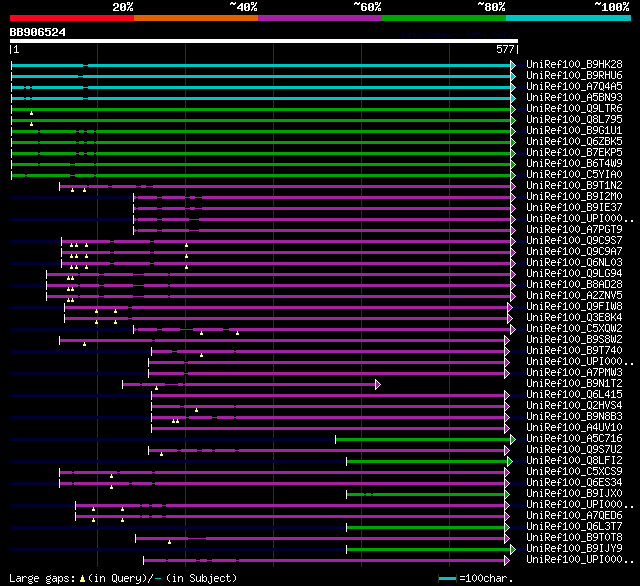Viewport: 640px width, 586px height.
Task: Select the UniRef100_A2ZNV5 label
Action: 574,296
